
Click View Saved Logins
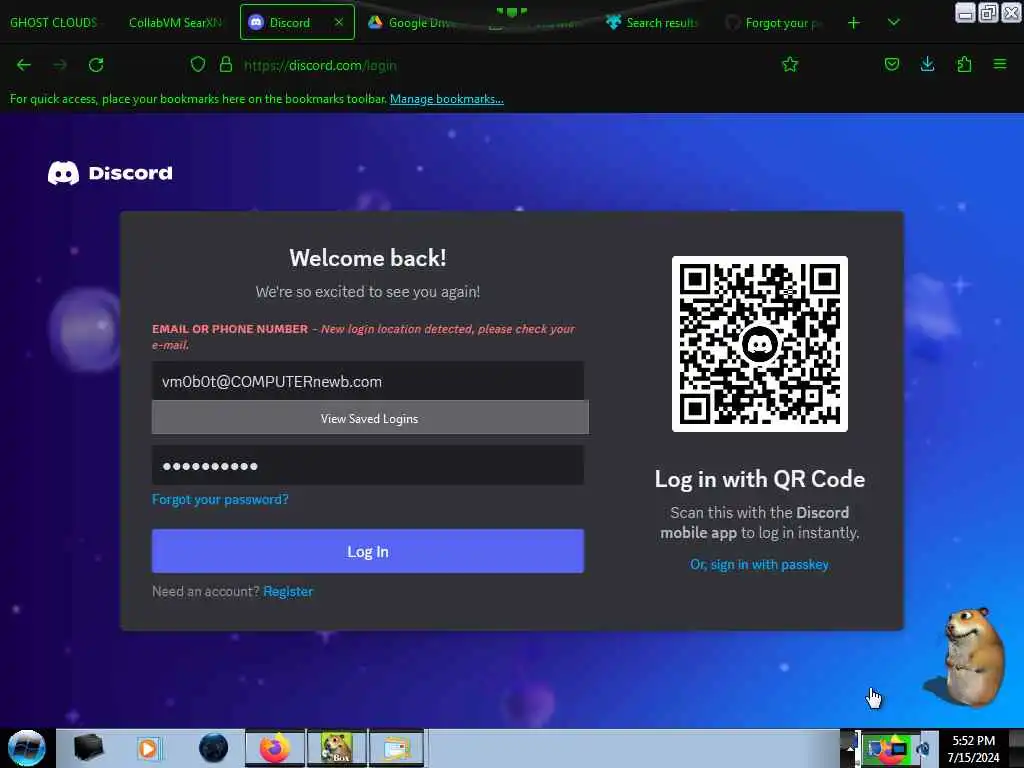coord(370,418)
